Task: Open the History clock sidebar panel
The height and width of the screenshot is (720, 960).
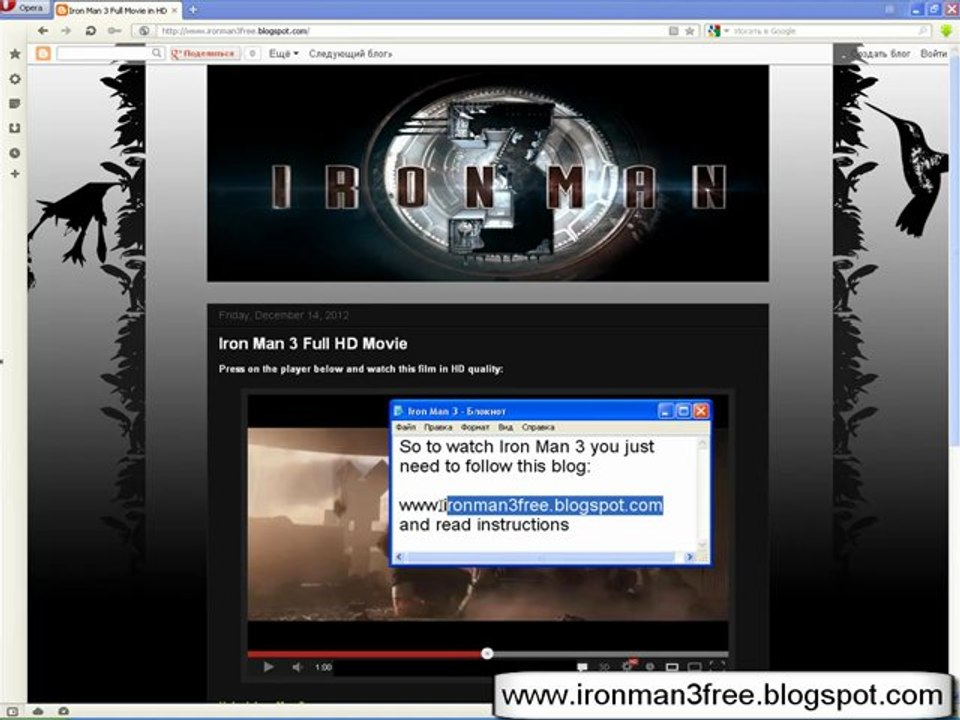Action: [x=15, y=152]
